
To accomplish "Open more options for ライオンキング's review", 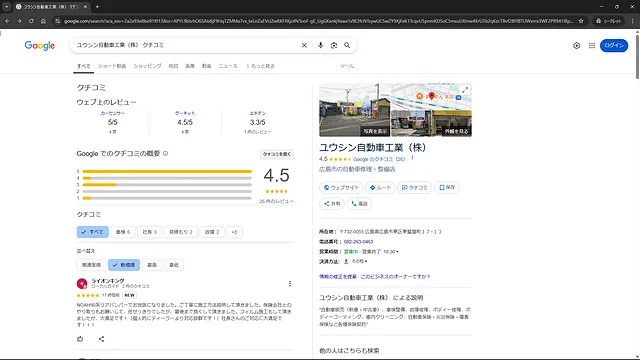I will 290,284.
